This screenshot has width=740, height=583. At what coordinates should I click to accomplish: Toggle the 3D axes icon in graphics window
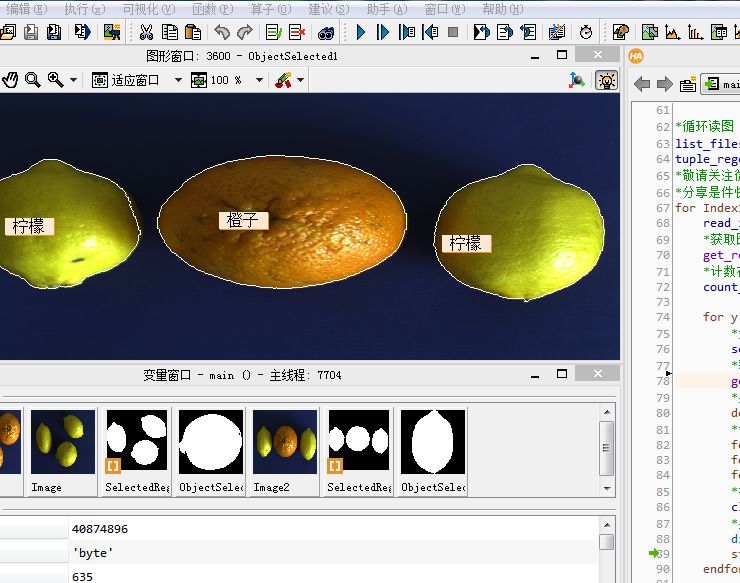click(x=577, y=80)
